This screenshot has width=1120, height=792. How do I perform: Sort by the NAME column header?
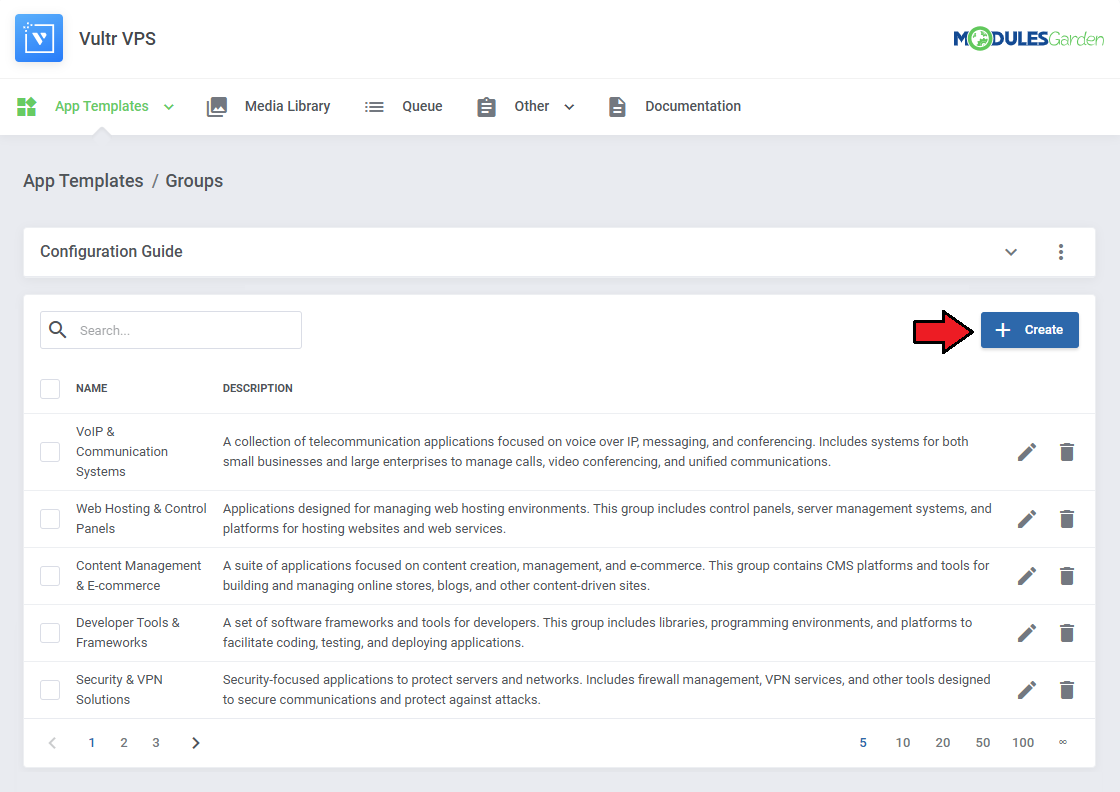pyautogui.click(x=91, y=389)
